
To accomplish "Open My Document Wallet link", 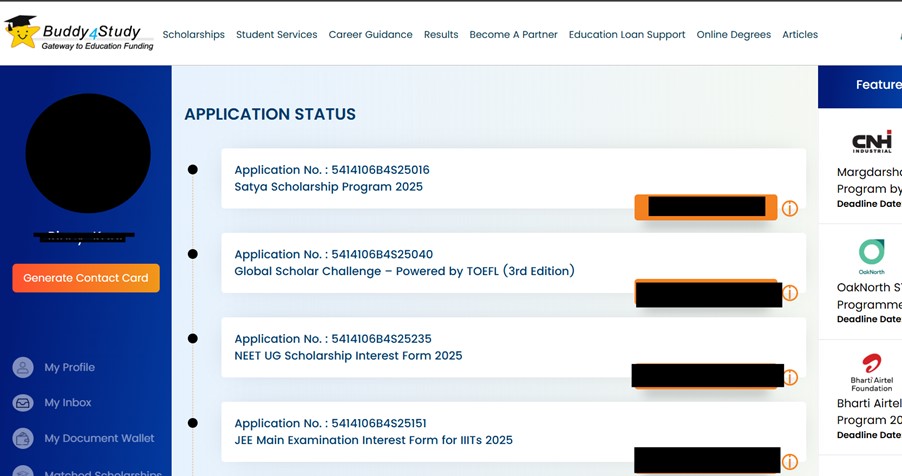I will (x=100, y=439).
